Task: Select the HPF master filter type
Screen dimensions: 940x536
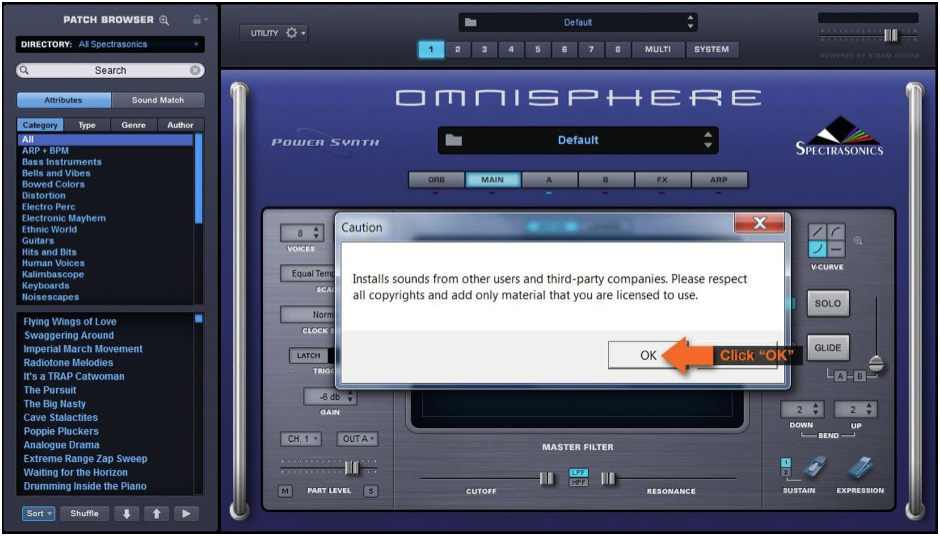Action: [579, 481]
